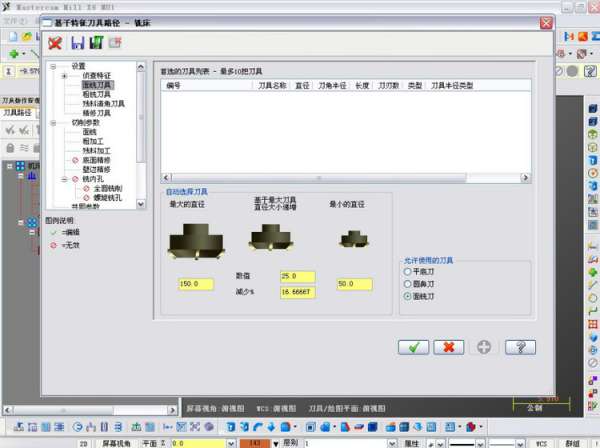Click the 16.66667 reduce percent field
600x448 pixels.
(x=298, y=292)
